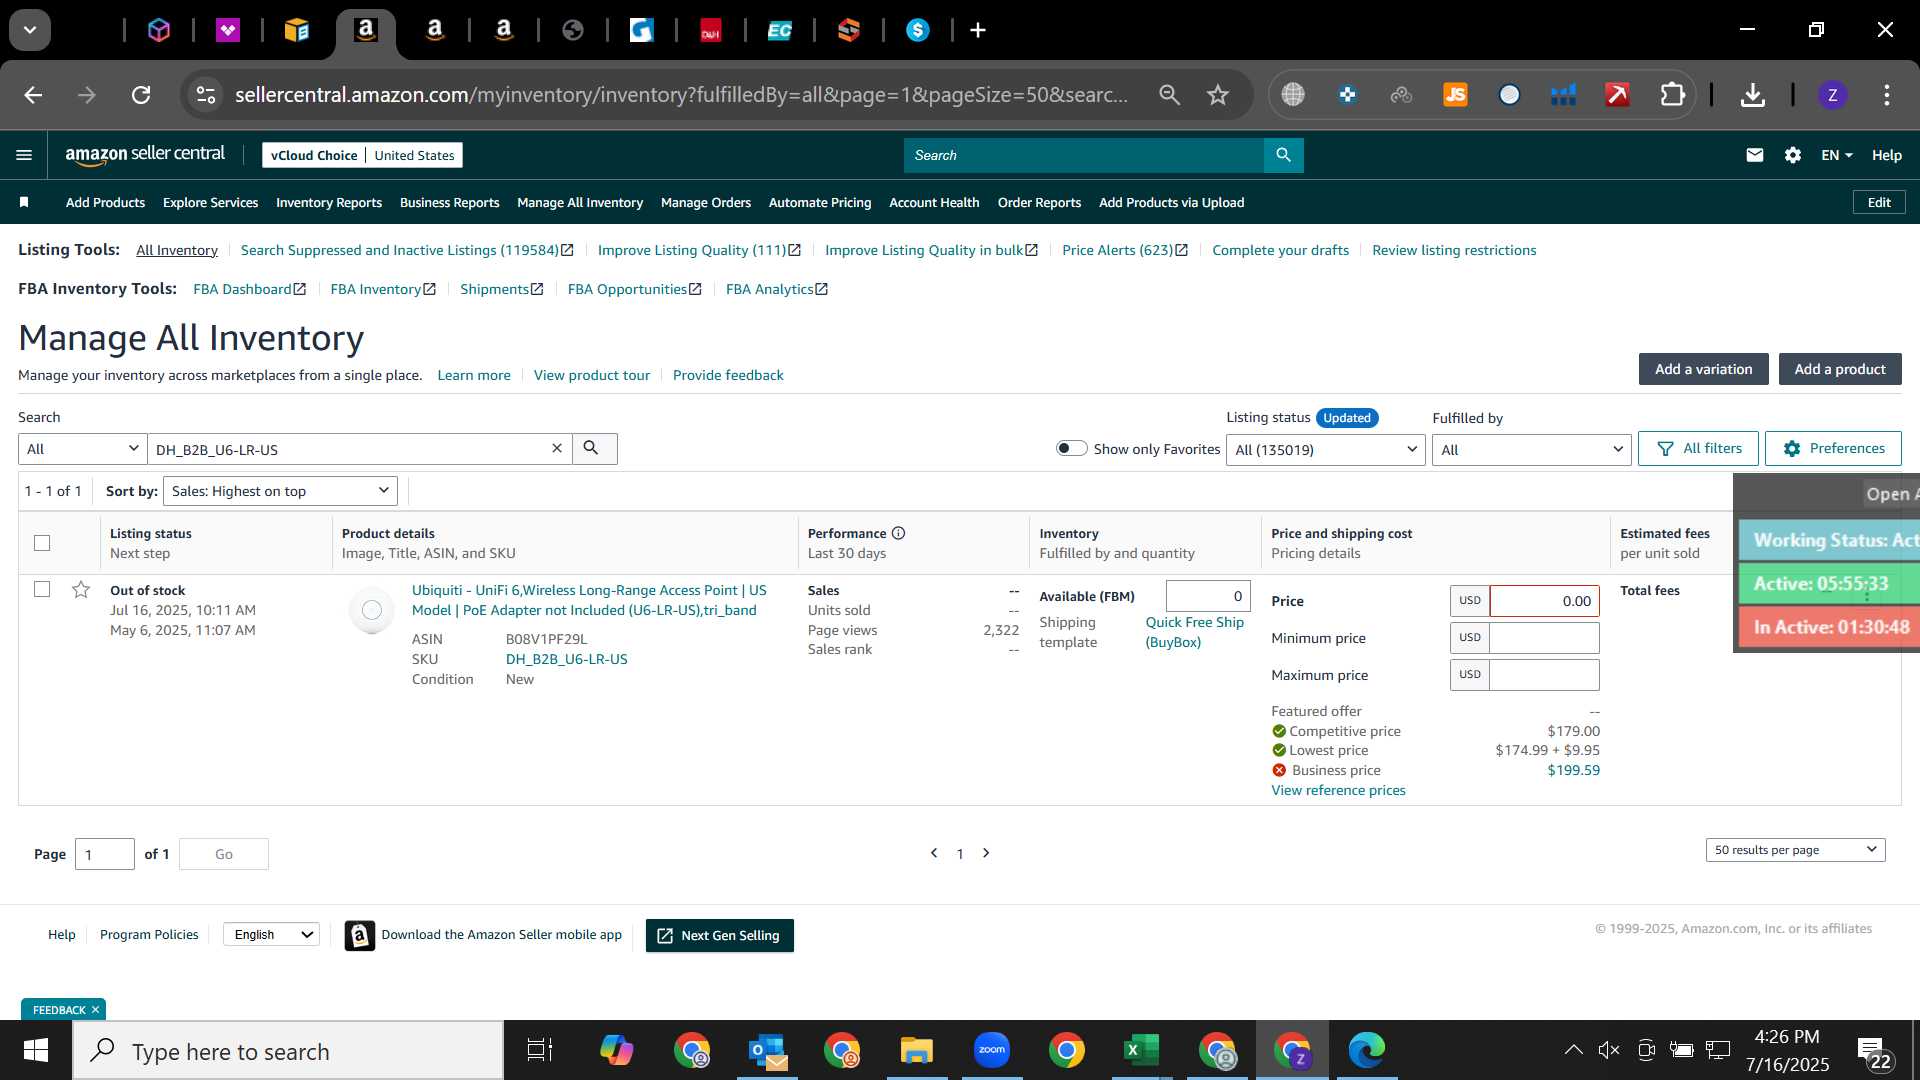Run the inventory search magnifier button
1920x1080 pixels.
[594, 449]
